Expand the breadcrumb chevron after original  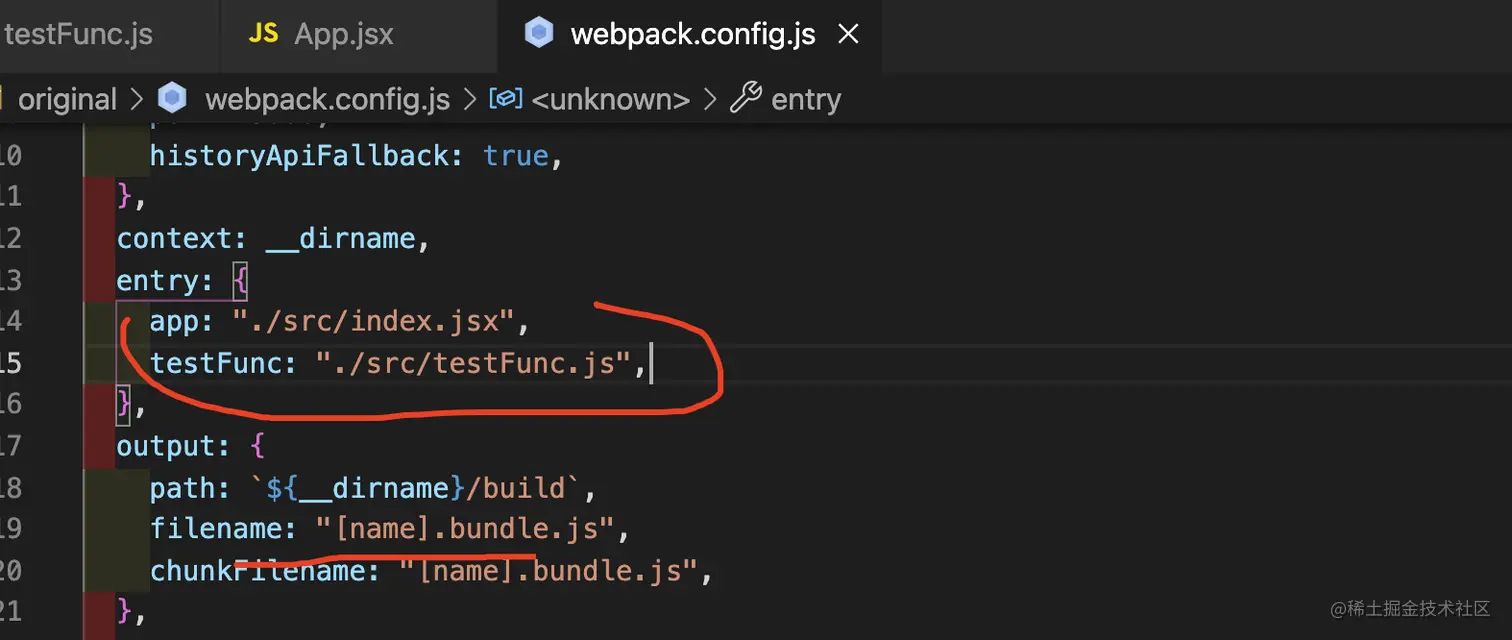136,99
